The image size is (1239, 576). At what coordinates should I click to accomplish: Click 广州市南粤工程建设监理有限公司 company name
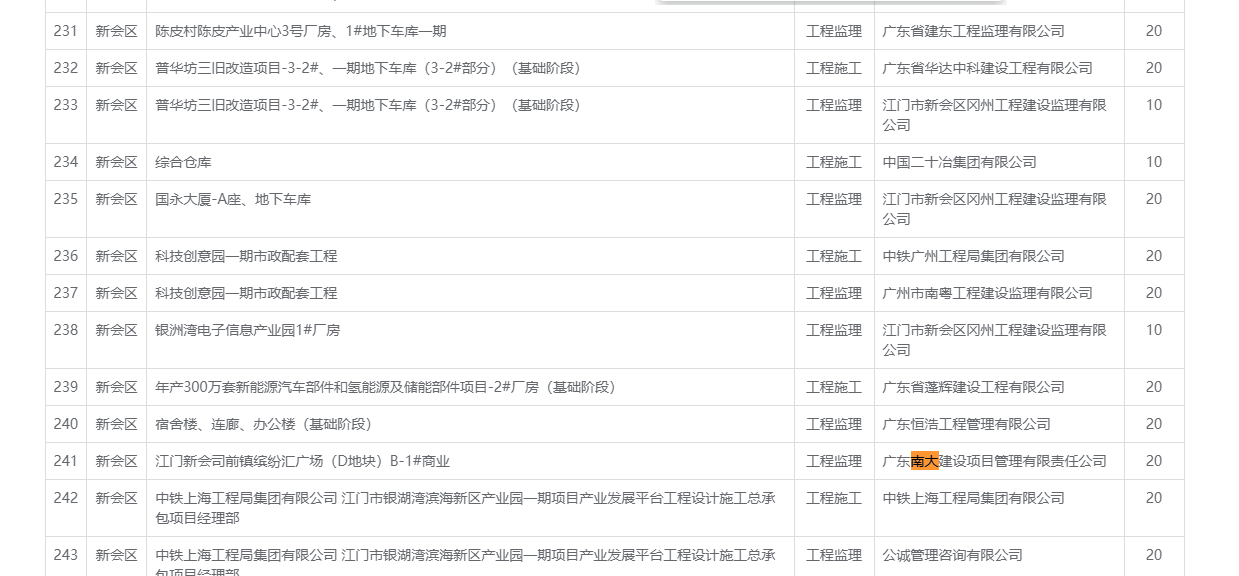pyautogui.click(x=987, y=293)
